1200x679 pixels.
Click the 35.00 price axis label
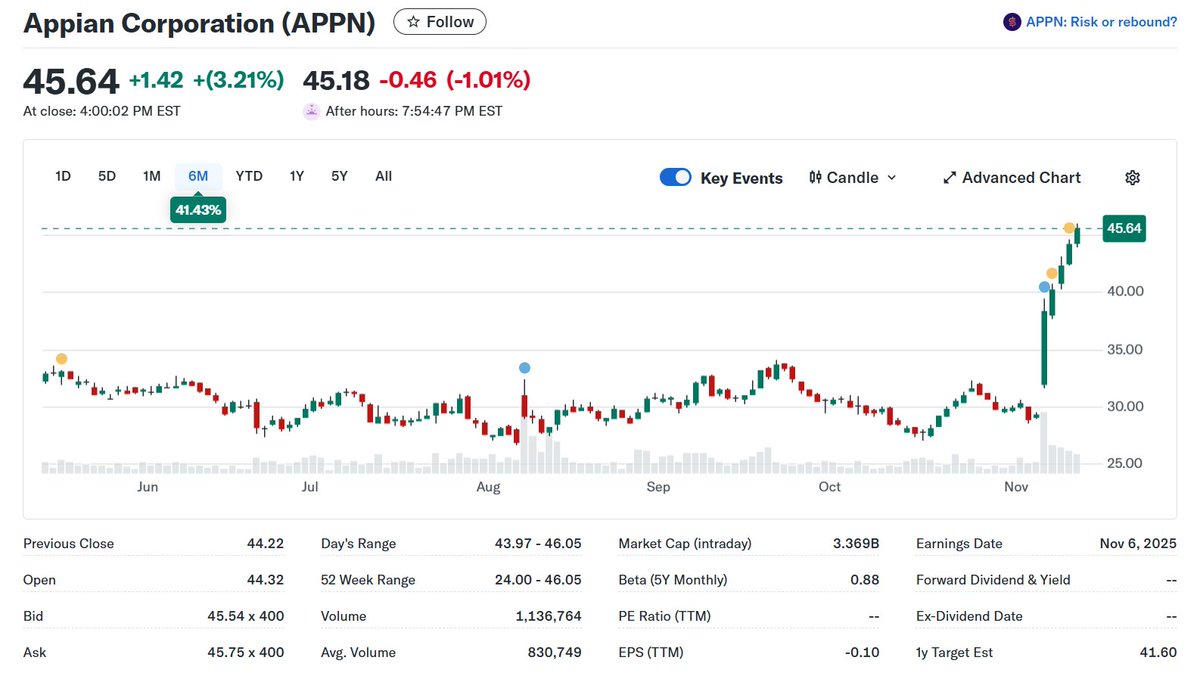tap(1124, 349)
